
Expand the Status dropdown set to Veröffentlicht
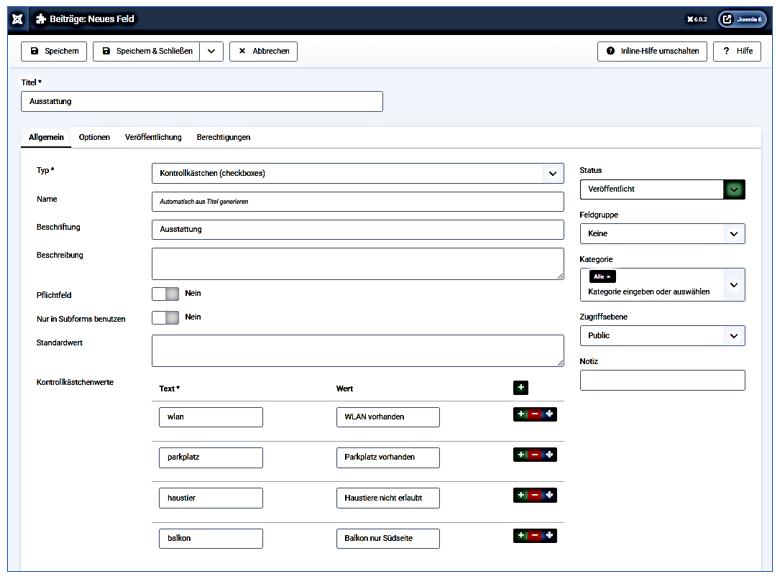pyautogui.click(x=661, y=189)
